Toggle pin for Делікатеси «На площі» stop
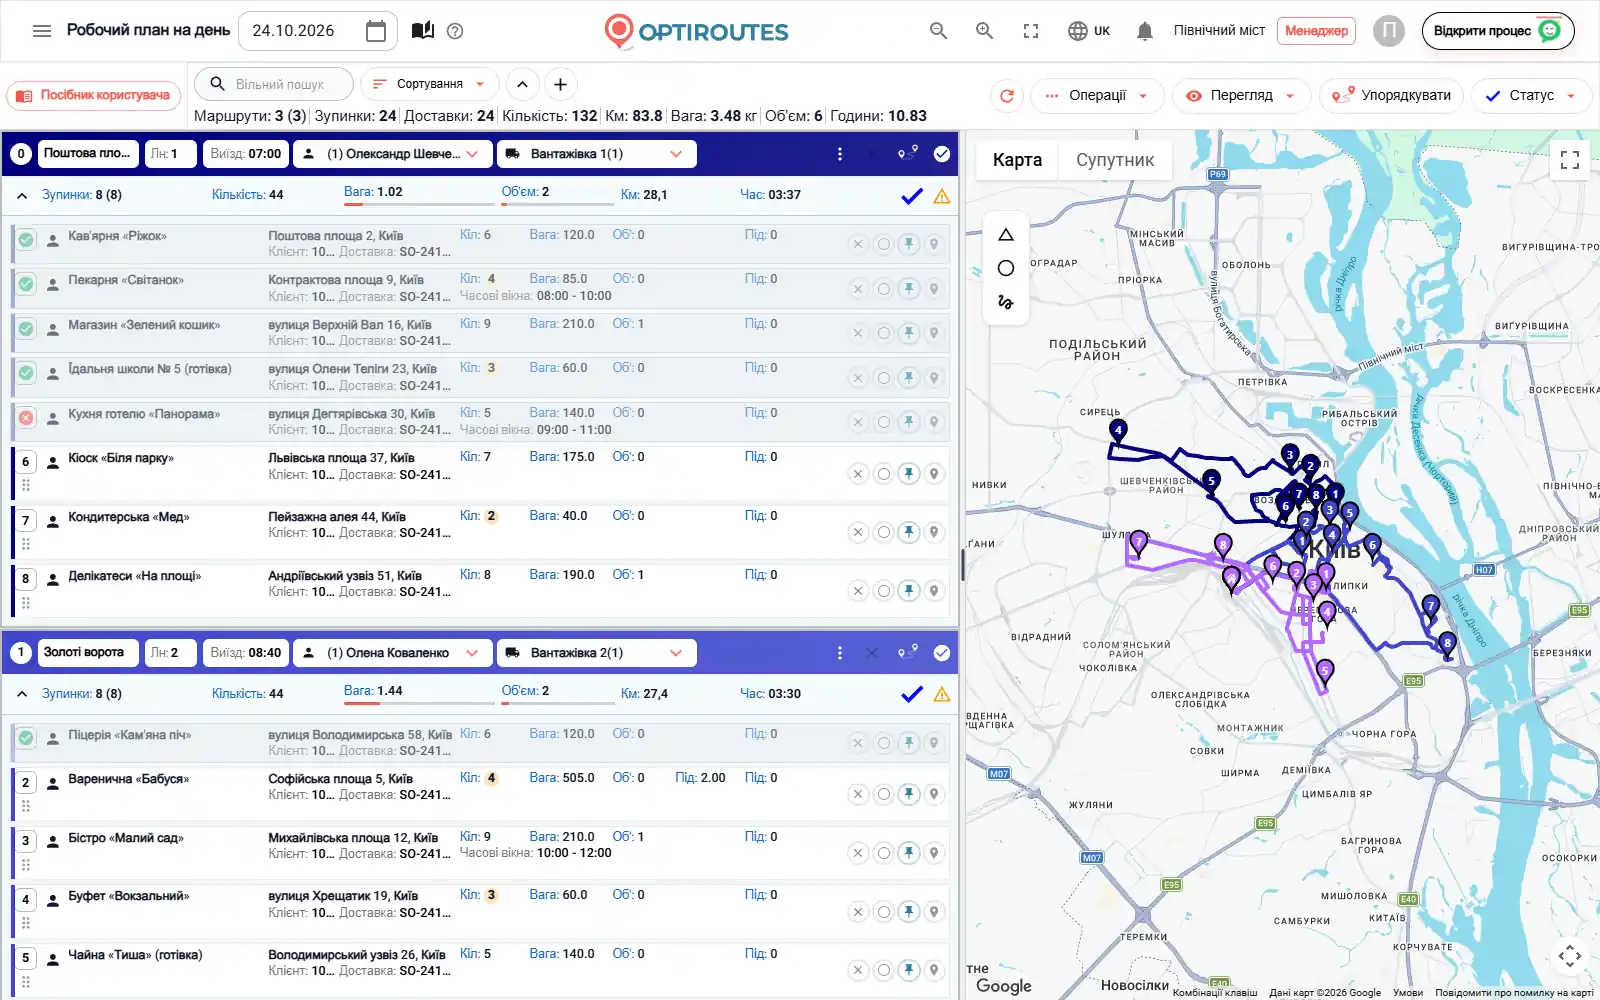Viewport: 1600px width, 1000px height. point(909,591)
